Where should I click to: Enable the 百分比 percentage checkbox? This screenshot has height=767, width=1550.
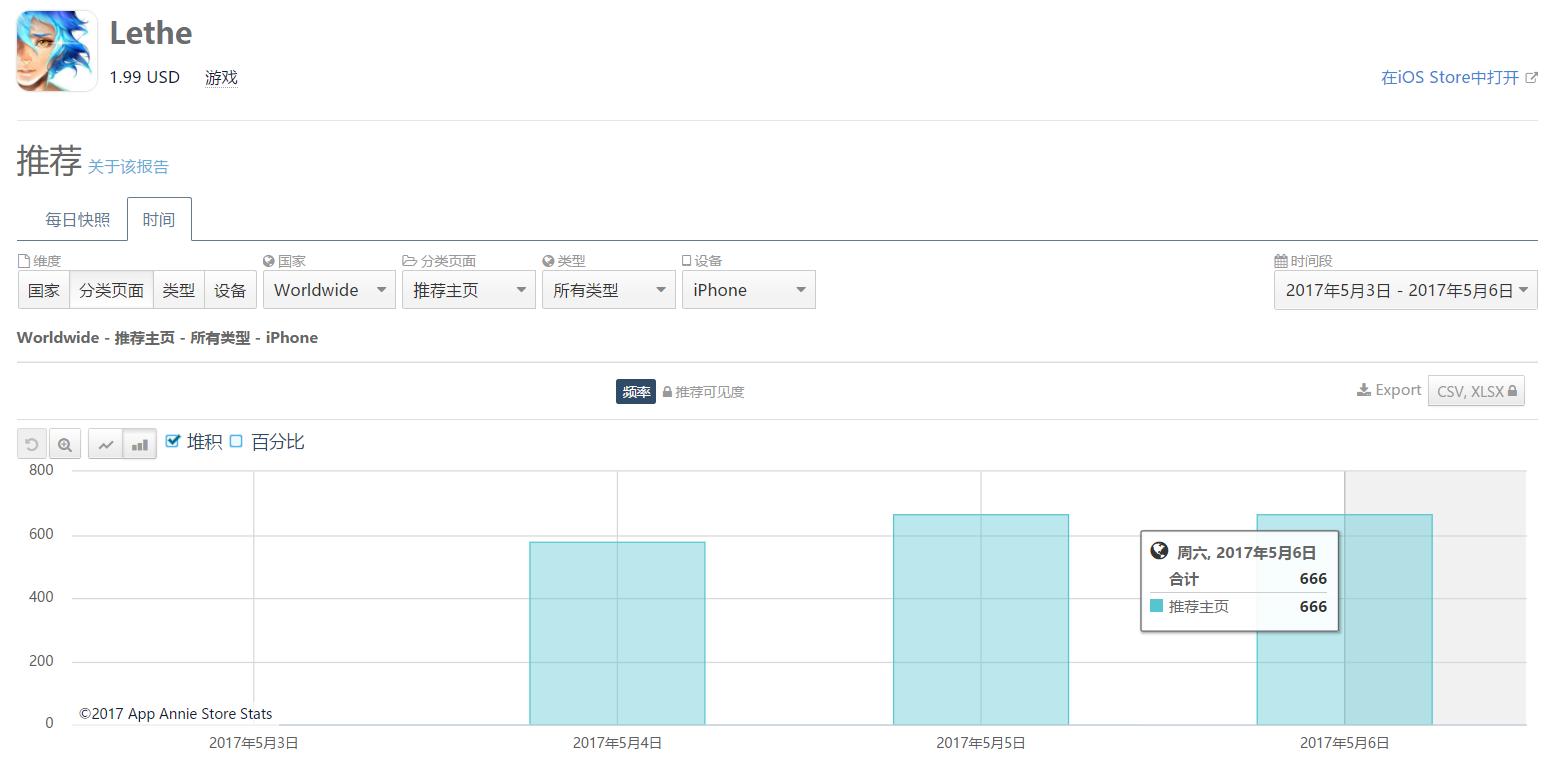(237, 441)
